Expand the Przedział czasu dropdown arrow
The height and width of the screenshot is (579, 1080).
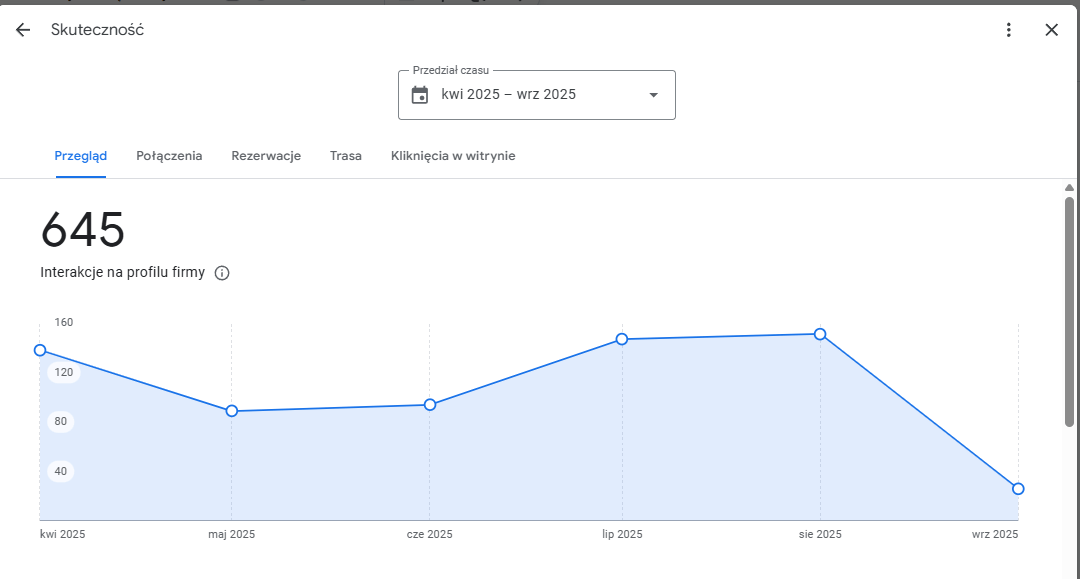pyautogui.click(x=653, y=95)
